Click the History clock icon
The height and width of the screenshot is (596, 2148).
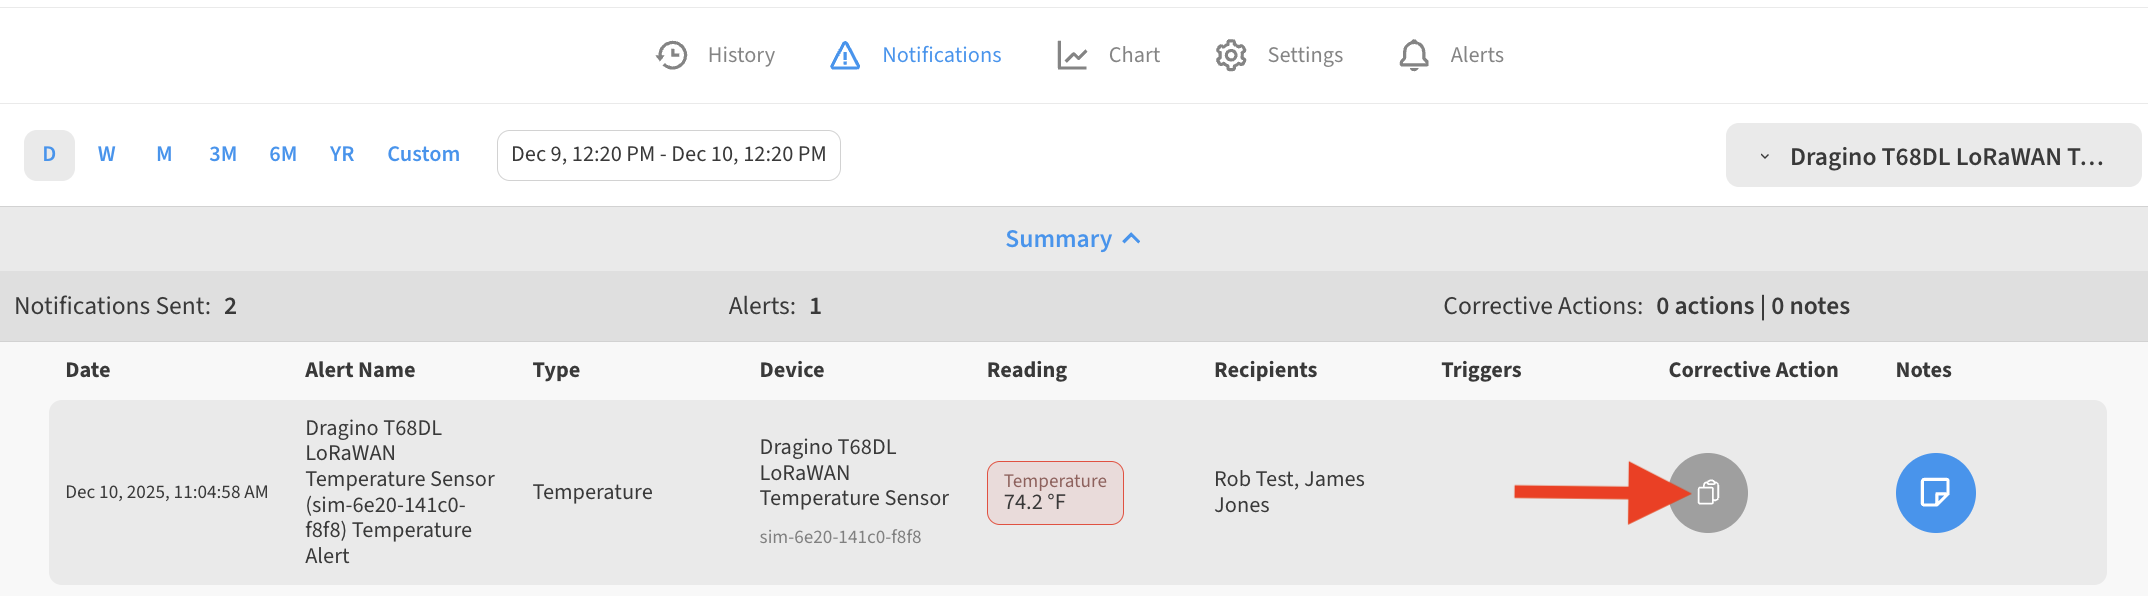(x=672, y=55)
